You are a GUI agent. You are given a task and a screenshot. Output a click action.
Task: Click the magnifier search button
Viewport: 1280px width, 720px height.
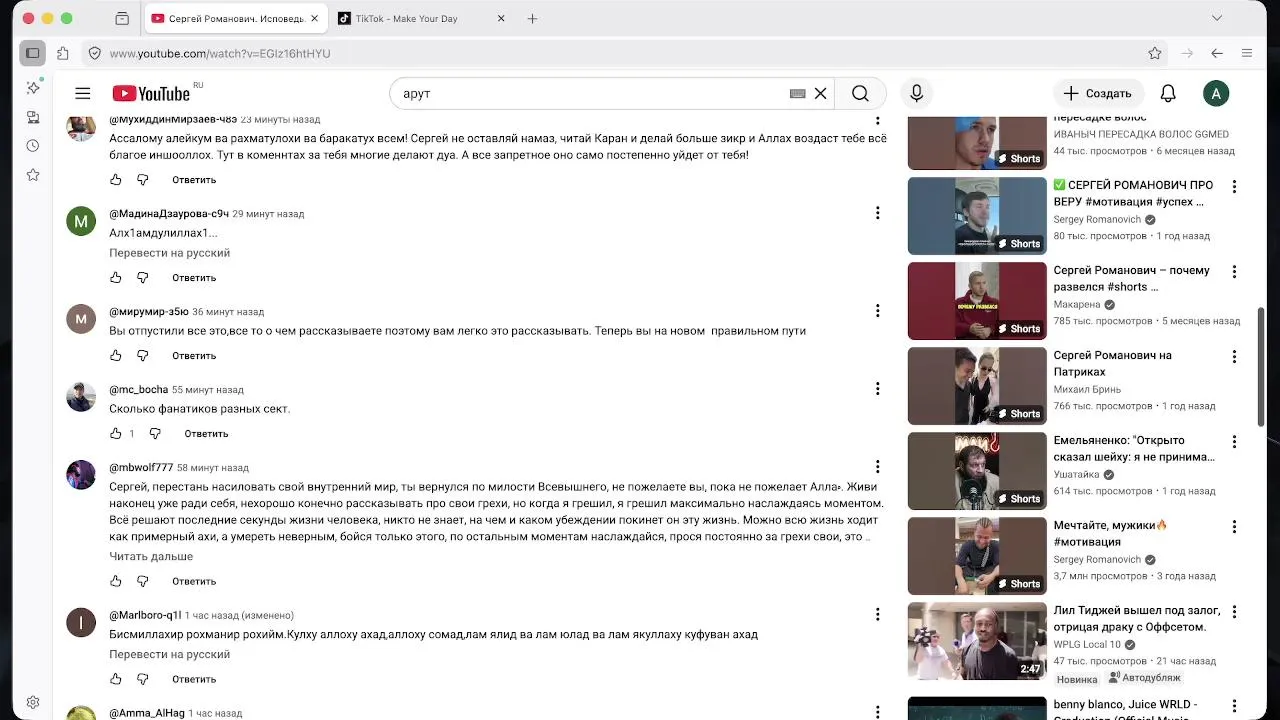[x=860, y=93]
